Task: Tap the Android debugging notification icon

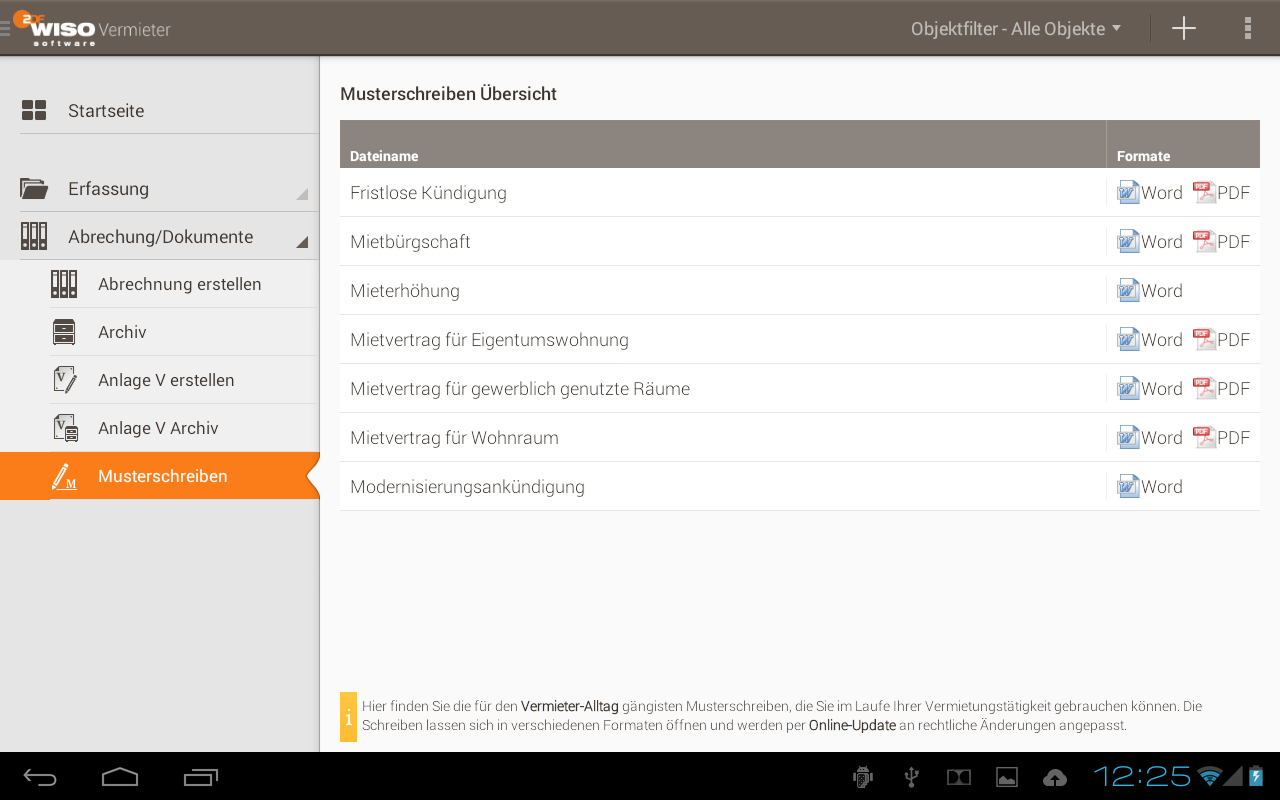Action: click(x=863, y=777)
